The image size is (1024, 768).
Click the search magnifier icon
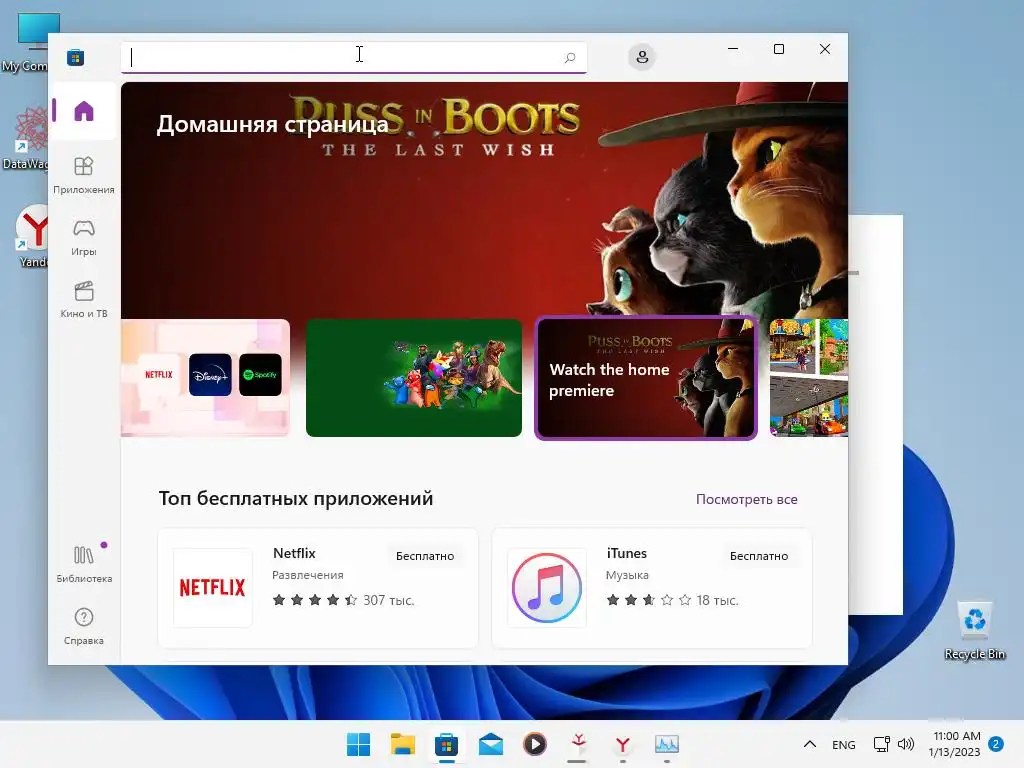tap(569, 57)
